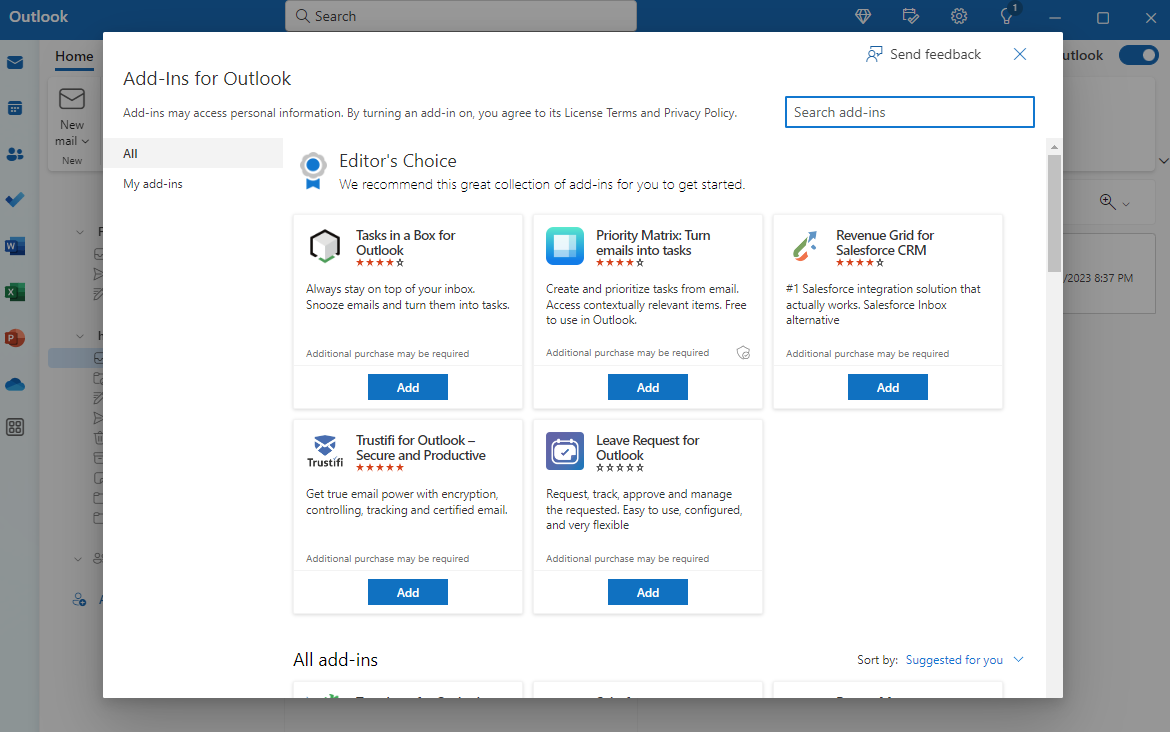This screenshot has width=1170, height=732.
Task: Open the Calendar from the left sidebar
Action: [14, 107]
